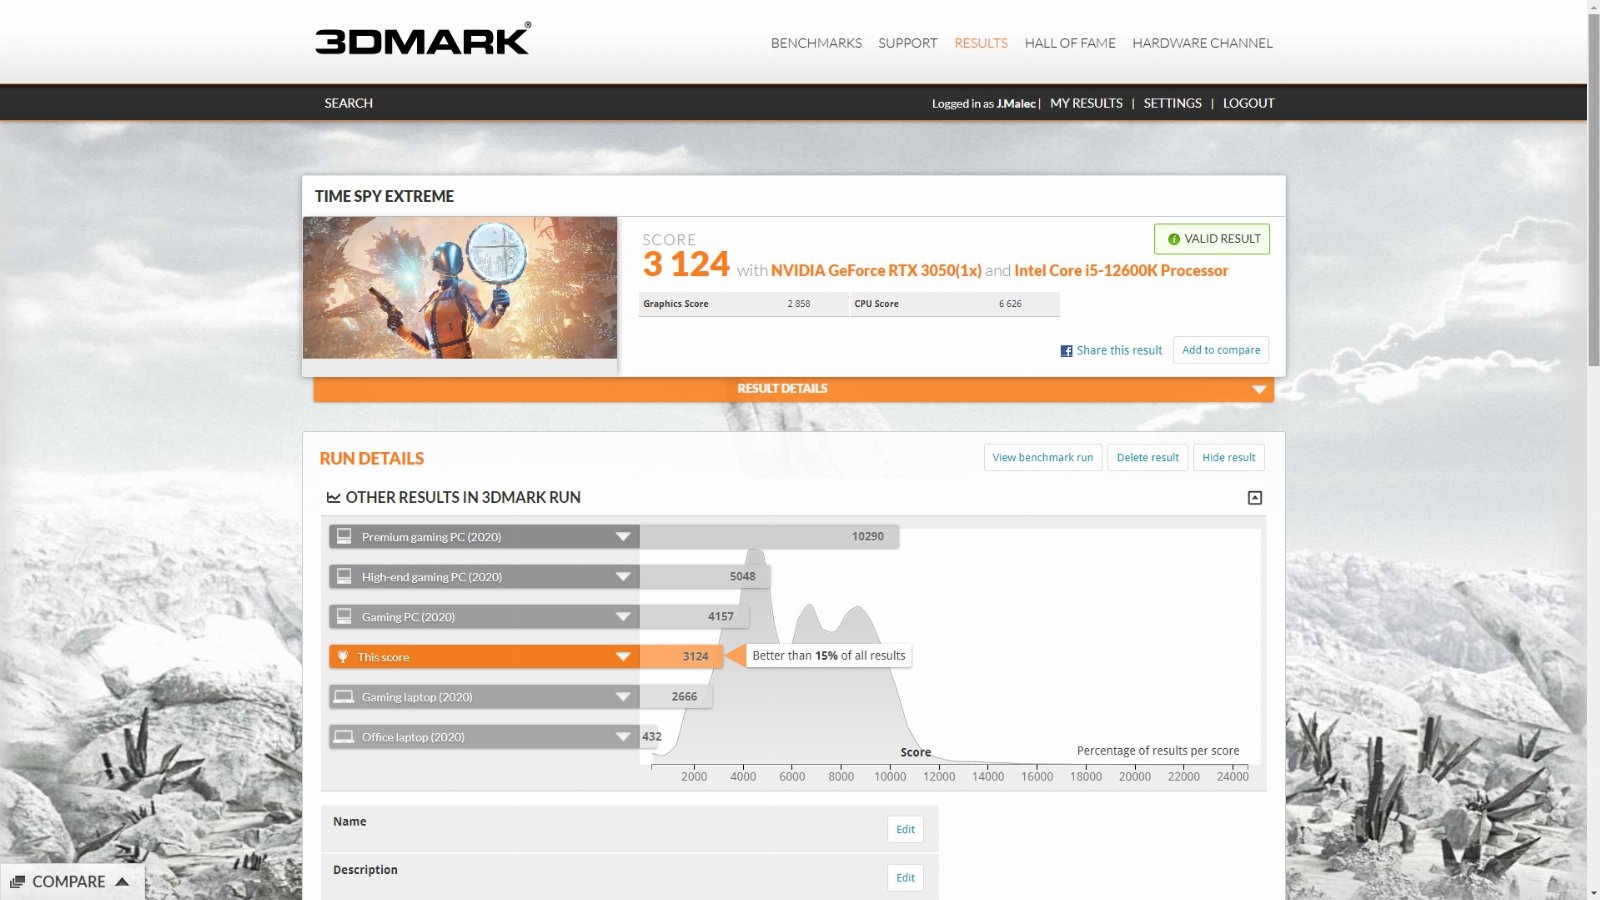Click the chart icon beside Other Results heading
Image resolution: width=1600 pixels, height=900 pixels.
point(334,498)
